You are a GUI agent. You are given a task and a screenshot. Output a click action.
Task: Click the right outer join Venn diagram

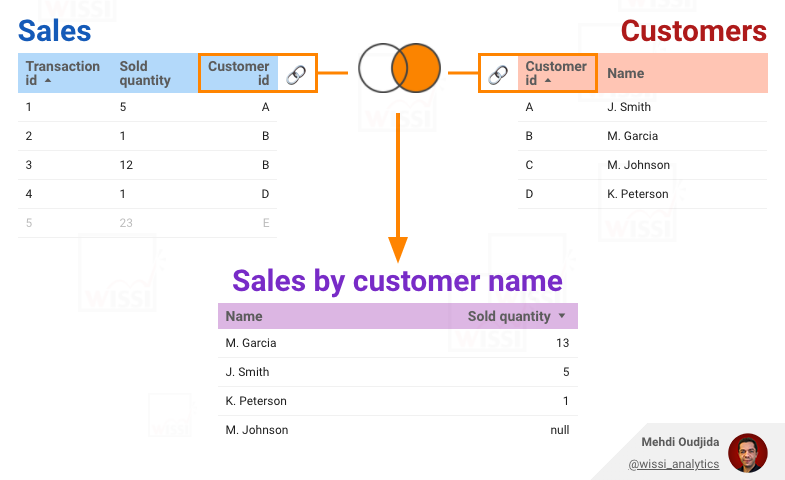[x=400, y=68]
